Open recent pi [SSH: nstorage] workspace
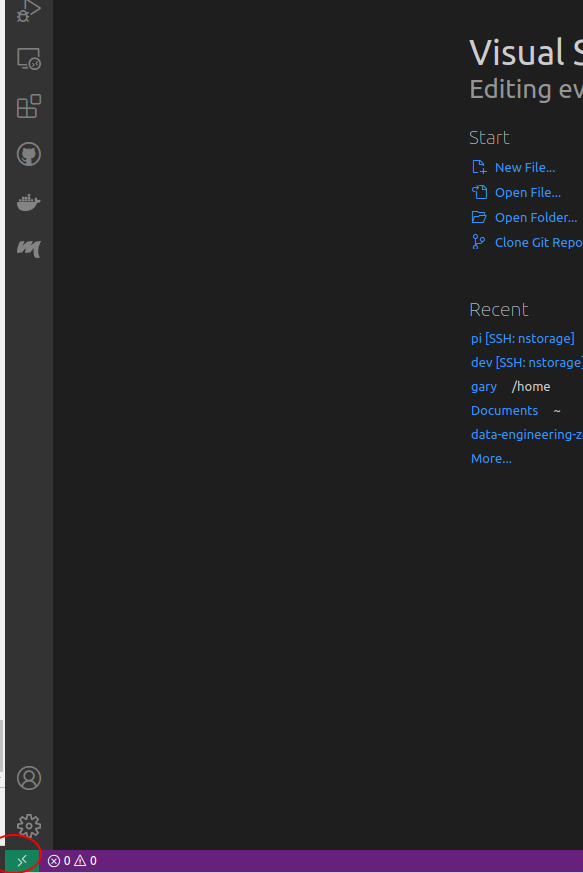583x873 pixels. (x=522, y=339)
